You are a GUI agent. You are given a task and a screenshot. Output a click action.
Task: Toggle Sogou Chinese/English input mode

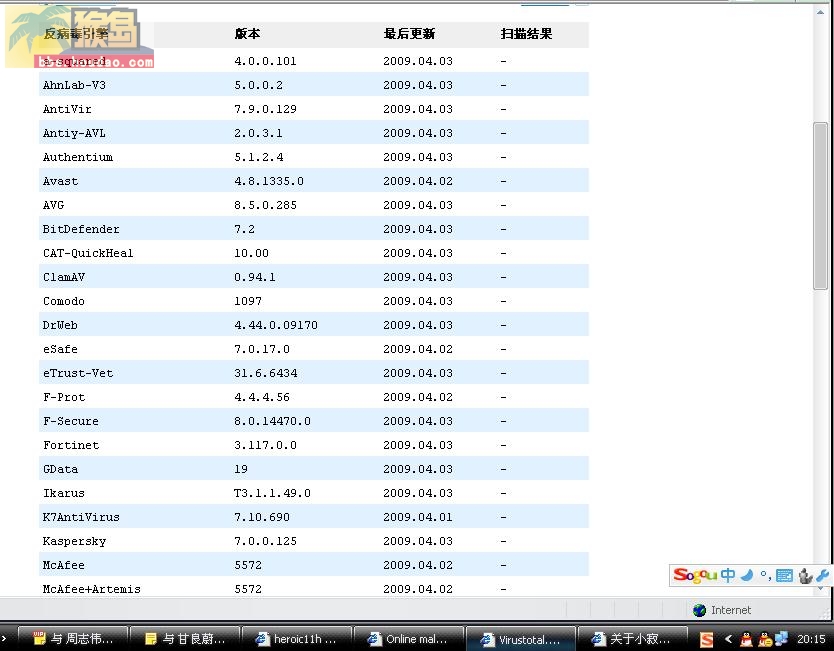(728, 575)
